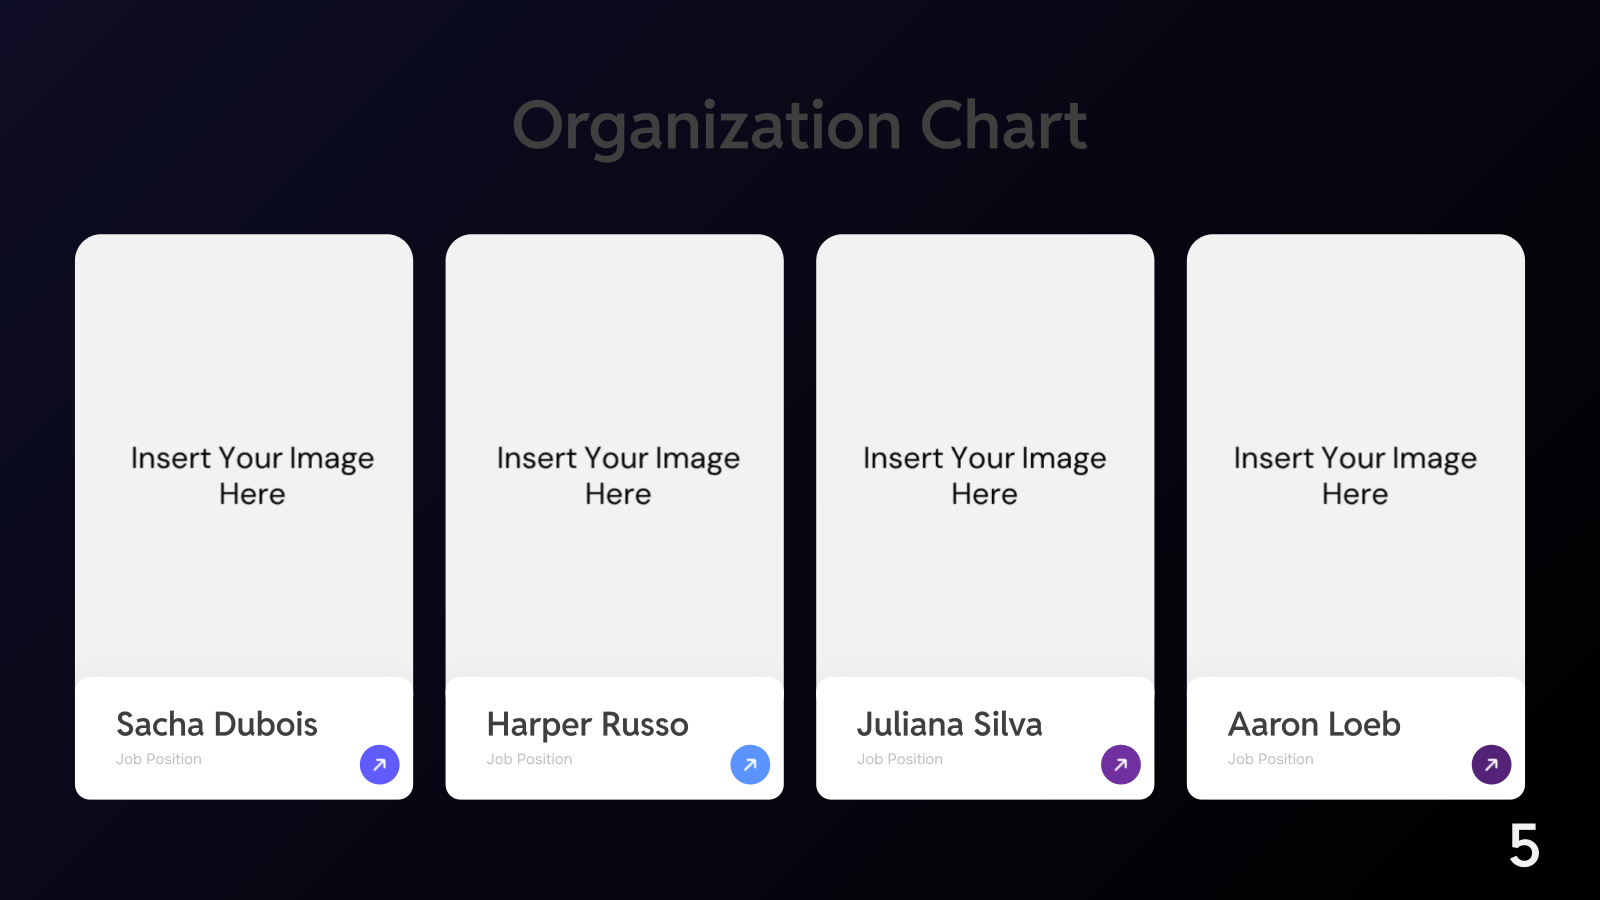Click the arrow icon on Sacha Dubois card
Image resolution: width=1600 pixels, height=900 pixels.
click(x=380, y=765)
